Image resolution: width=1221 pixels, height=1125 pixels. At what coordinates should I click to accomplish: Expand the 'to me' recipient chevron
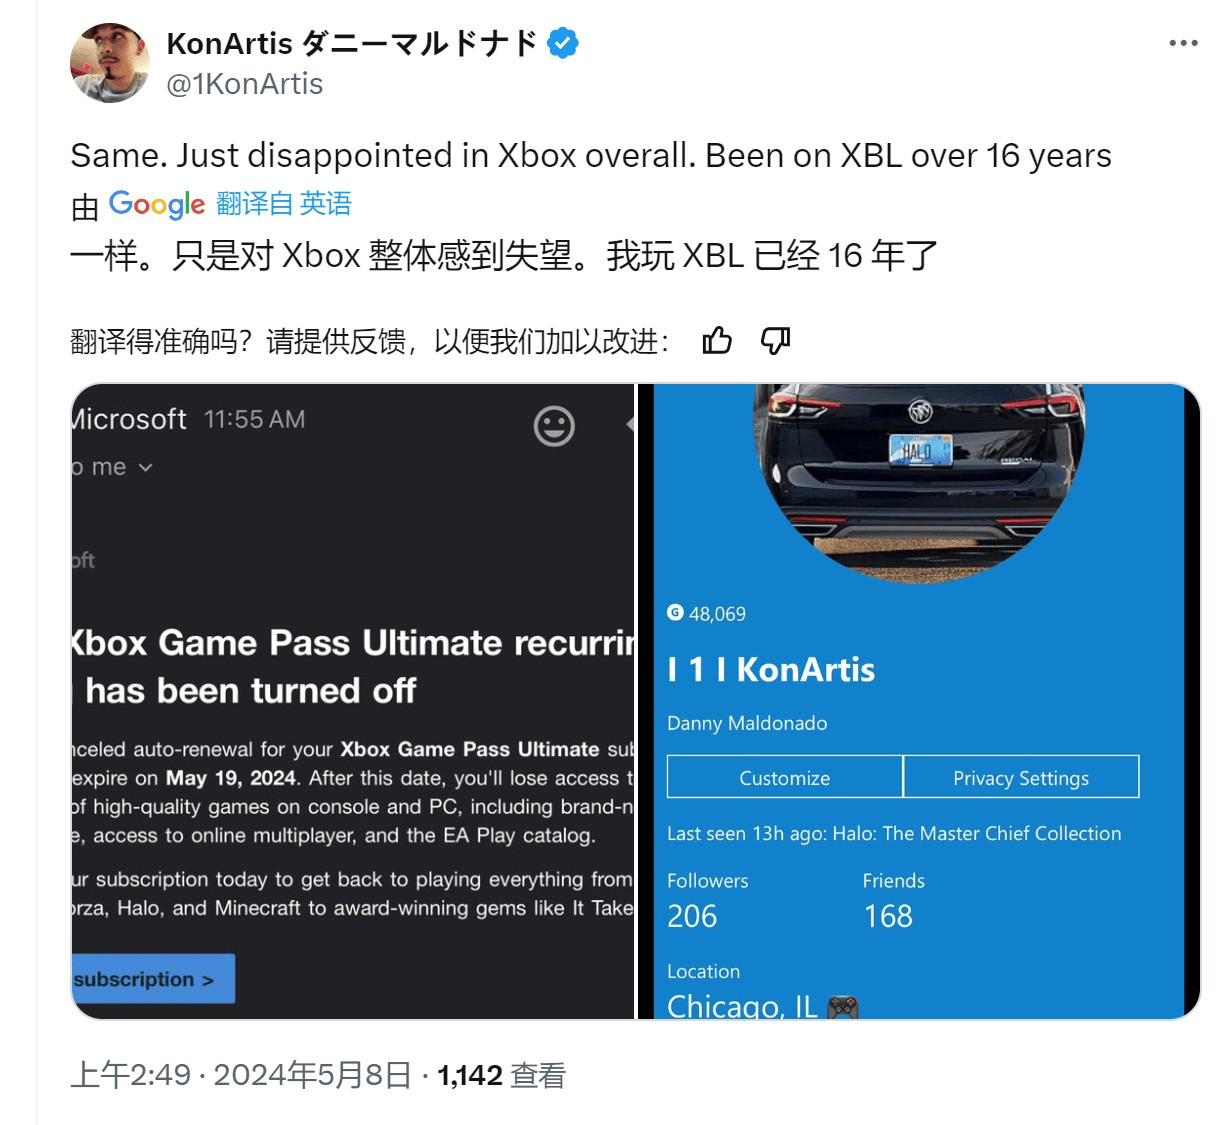[x=146, y=468]
